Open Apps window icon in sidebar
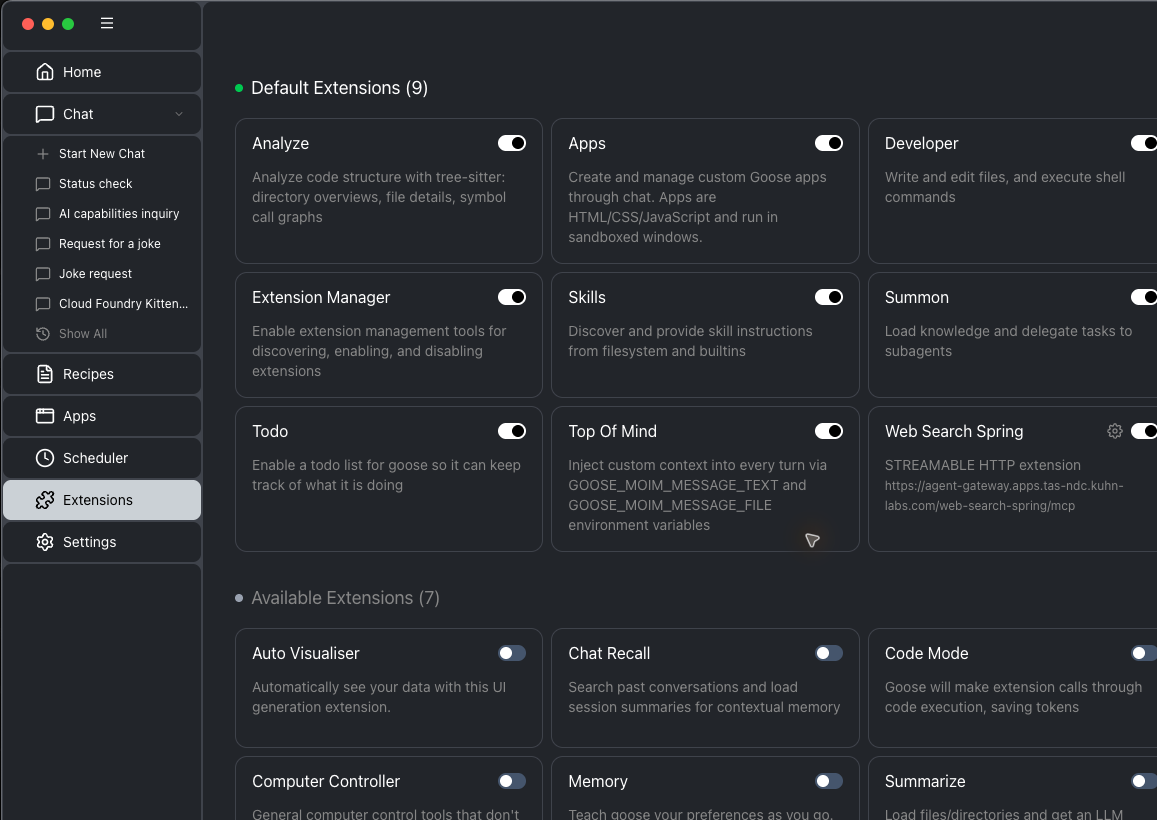The width and height of the screenshot is (1157, 820). pyautogui.click(x=45, y=416)
